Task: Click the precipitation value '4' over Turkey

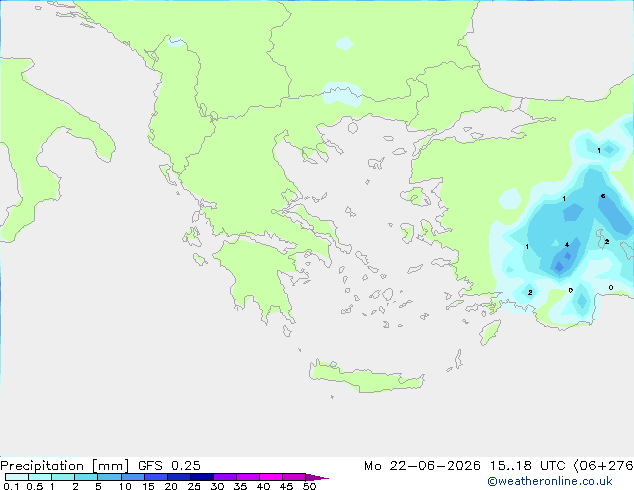Action: point(567,245)
